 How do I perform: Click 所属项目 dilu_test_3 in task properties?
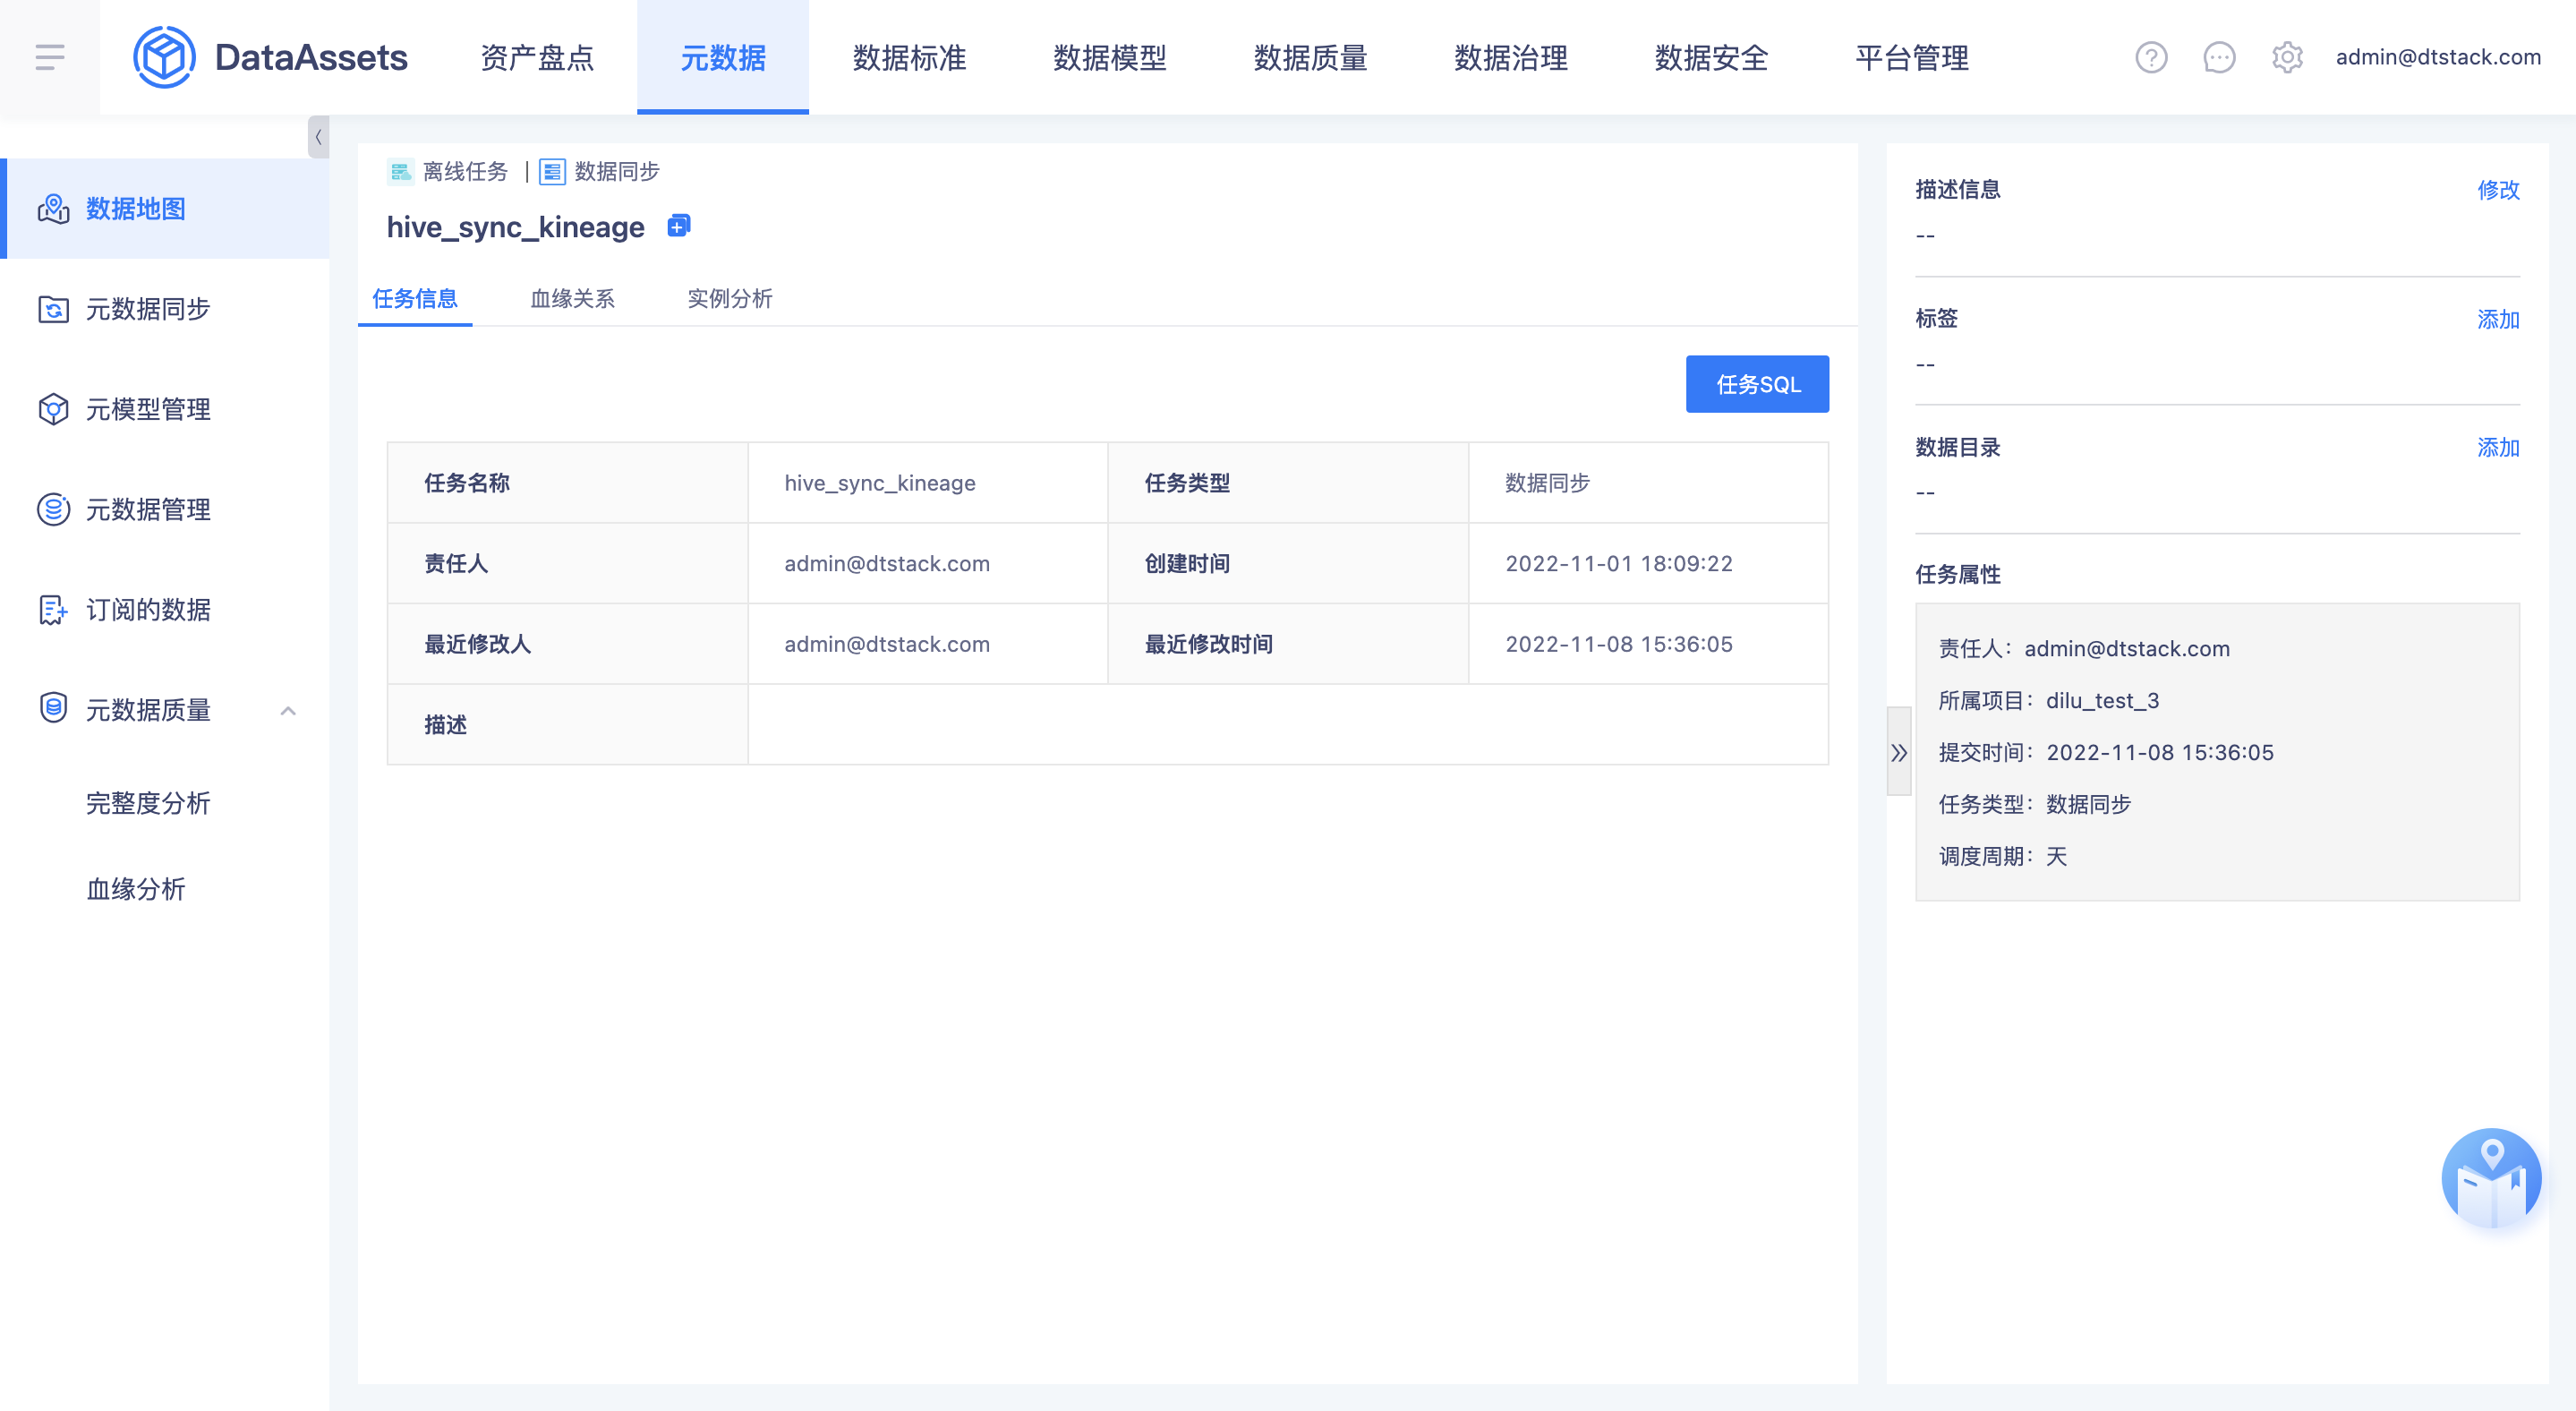coord(2048,701)
